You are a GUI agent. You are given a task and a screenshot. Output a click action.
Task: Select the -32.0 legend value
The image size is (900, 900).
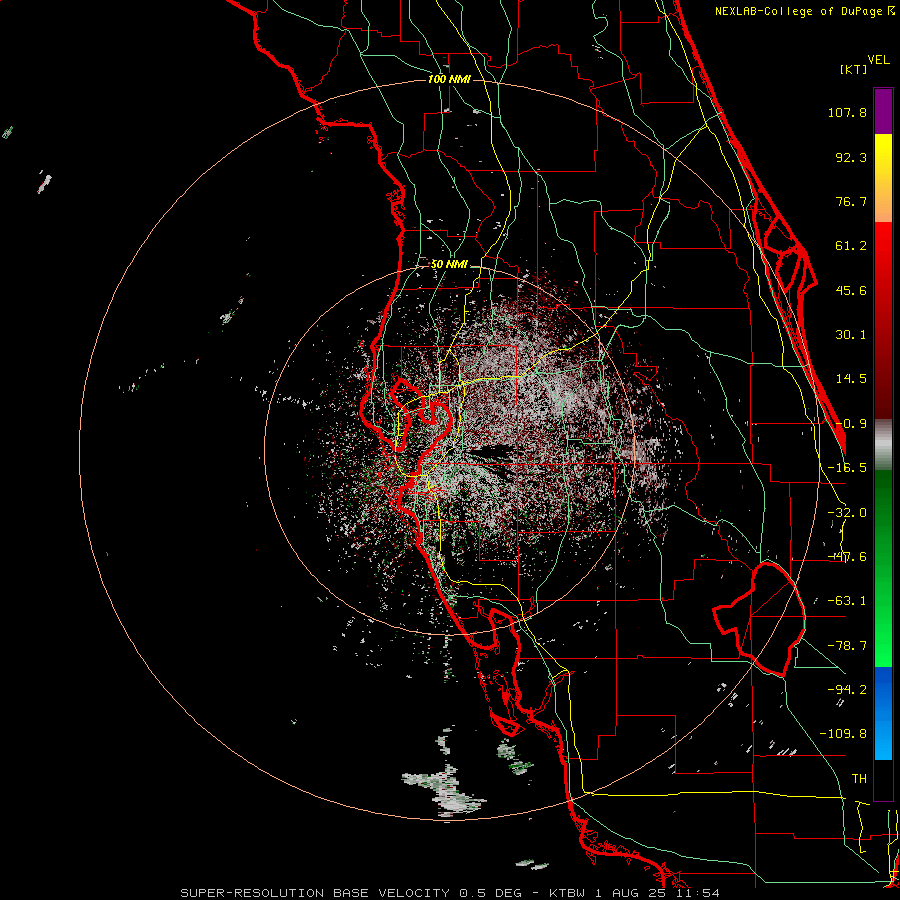(x=847, y=513)
